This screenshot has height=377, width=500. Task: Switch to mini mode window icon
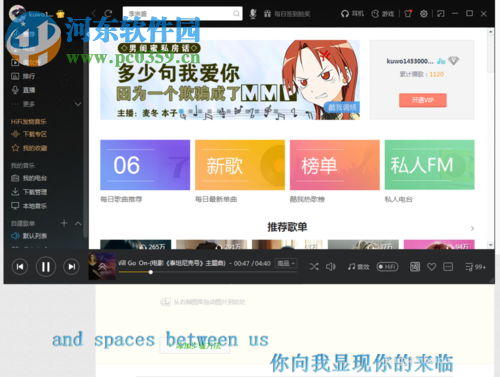[441, 14]
